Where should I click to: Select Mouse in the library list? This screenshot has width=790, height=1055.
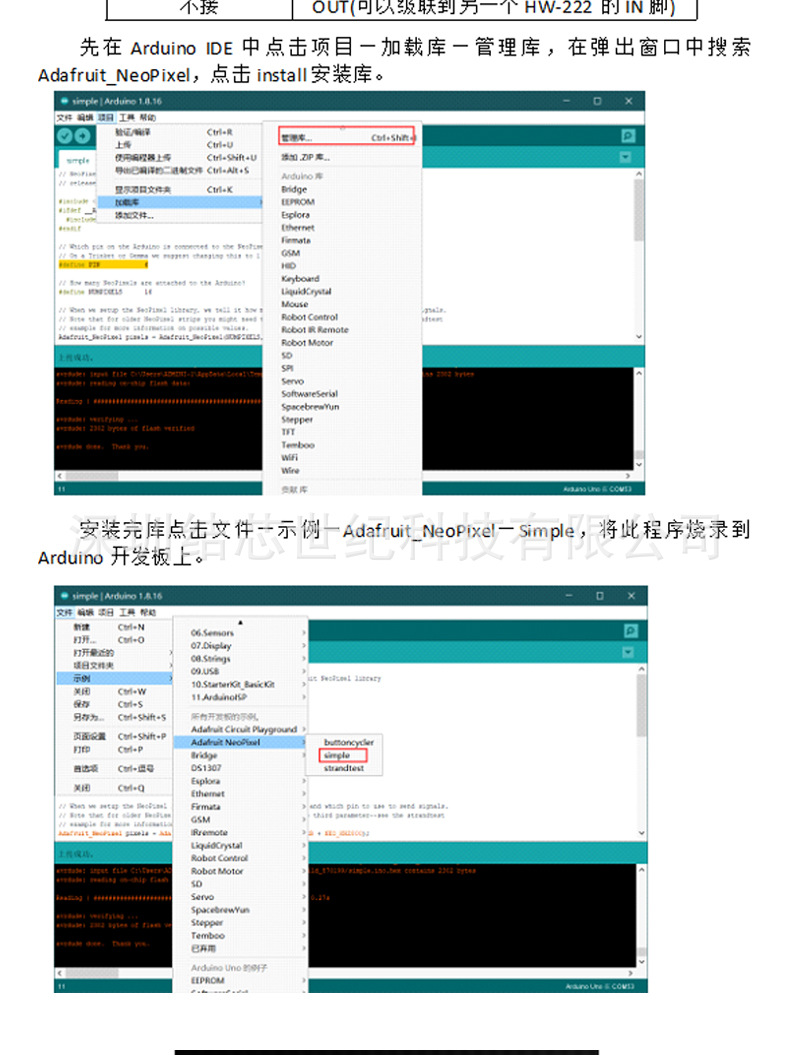tap(294, 304)
